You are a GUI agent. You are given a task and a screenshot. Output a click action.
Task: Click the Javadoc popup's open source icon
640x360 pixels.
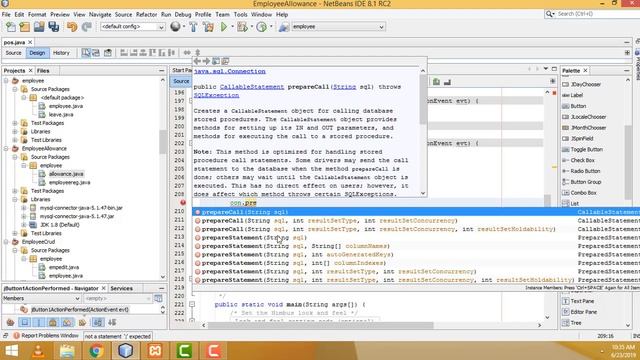225,61
